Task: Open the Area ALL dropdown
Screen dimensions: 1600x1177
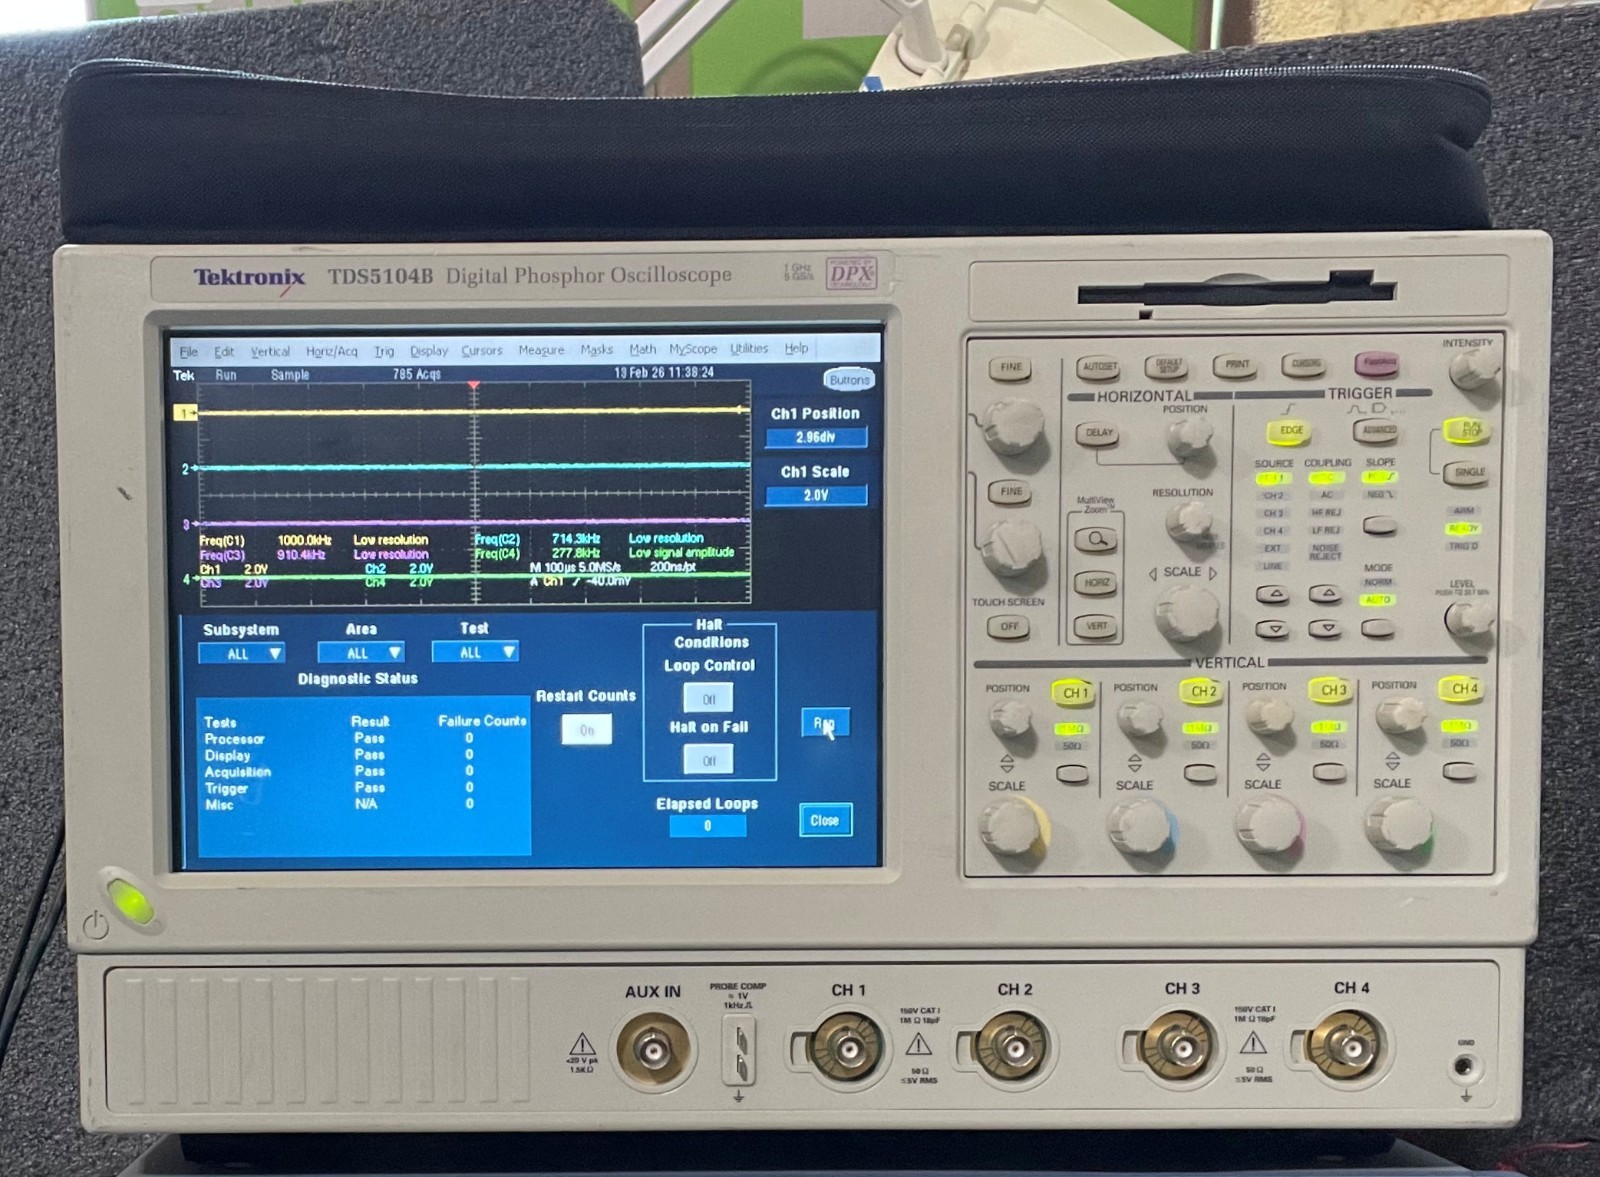Action: click(x=360, y=653)
